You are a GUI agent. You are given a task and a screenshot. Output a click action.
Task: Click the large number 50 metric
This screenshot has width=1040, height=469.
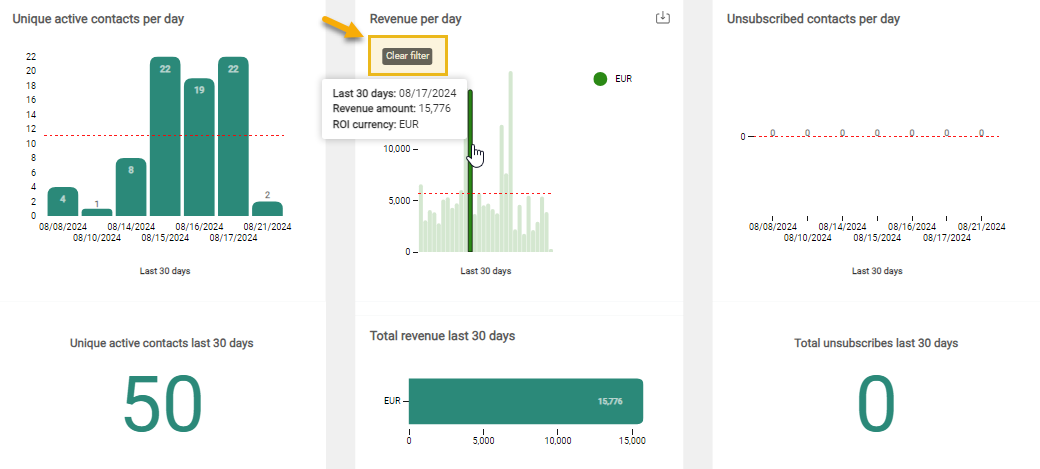tap(162, 405)
